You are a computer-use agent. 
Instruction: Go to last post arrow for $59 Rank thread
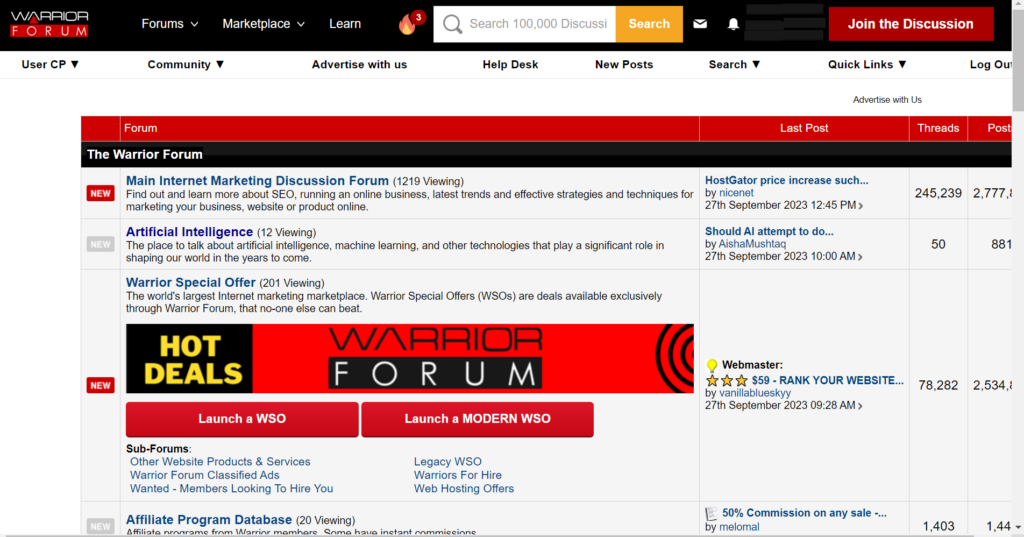tap(860, 406)
